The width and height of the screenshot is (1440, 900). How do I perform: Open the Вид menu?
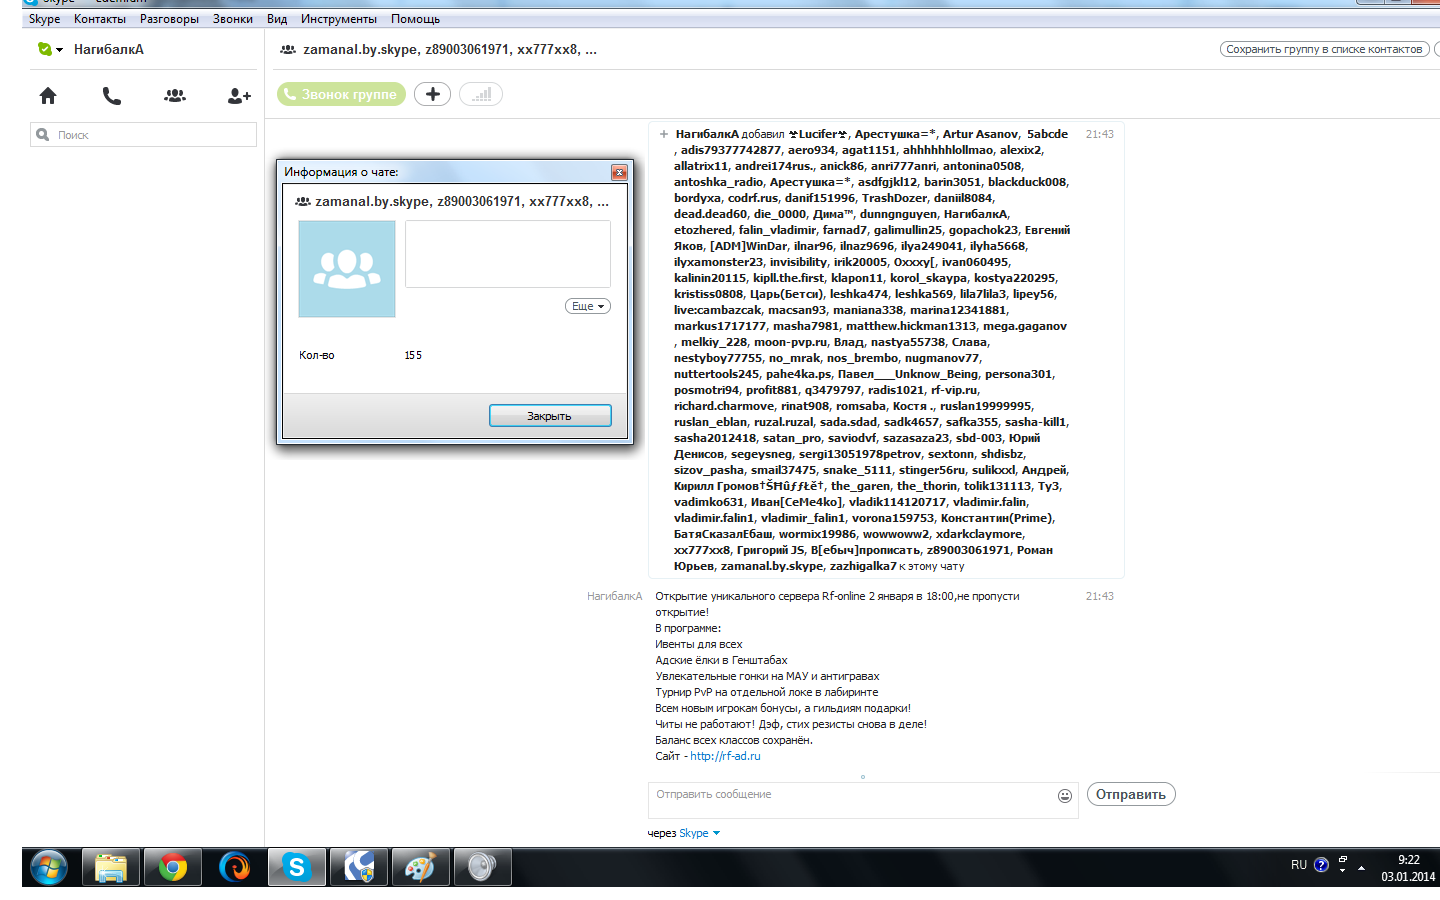277,19
